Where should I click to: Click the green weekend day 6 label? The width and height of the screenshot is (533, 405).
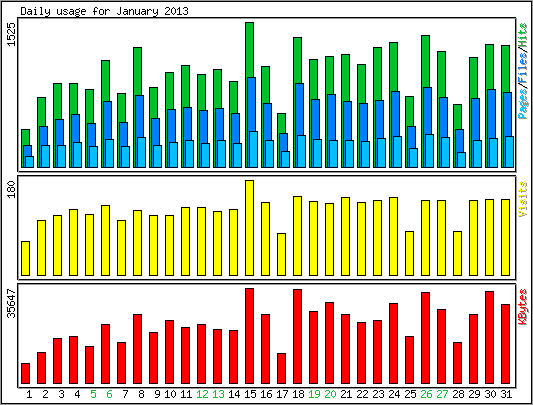tap(109, 394)
